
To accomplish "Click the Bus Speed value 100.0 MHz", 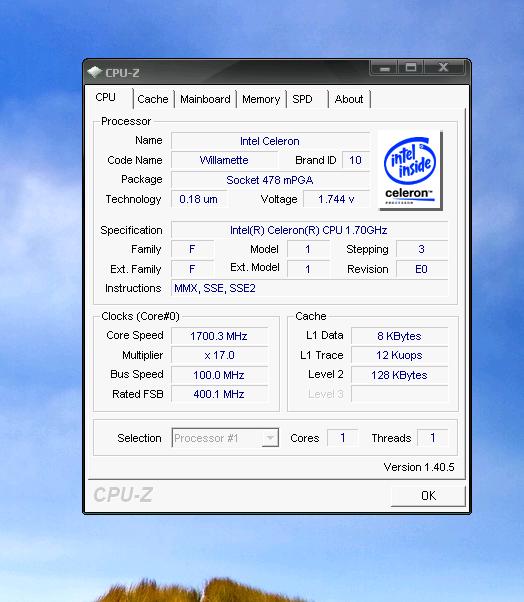I will pyautogui.click(x=219, y=375).
